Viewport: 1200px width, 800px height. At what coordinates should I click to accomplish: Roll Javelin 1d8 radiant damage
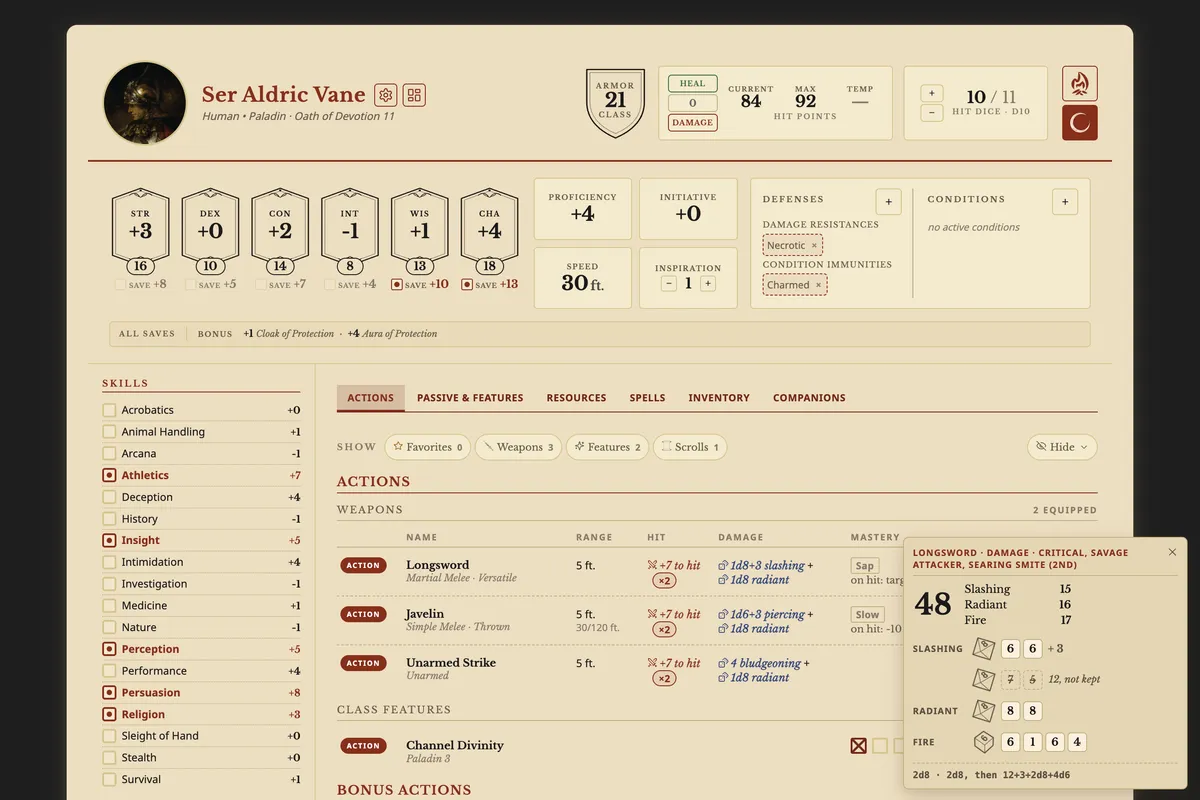(x=754, y=628)
